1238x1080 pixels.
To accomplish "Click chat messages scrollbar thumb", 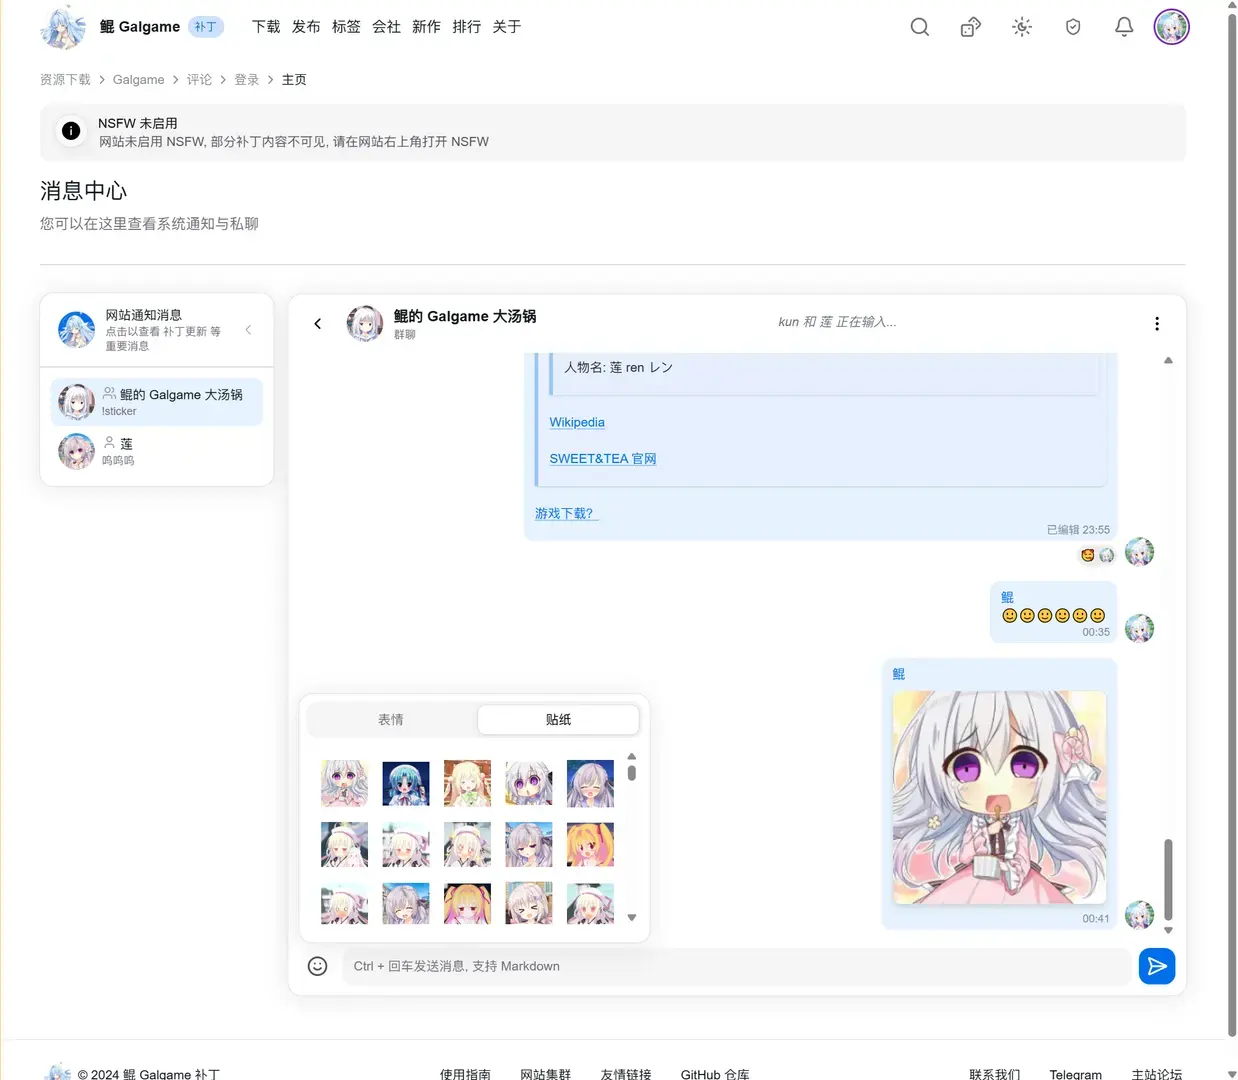I will [1168, 880].
